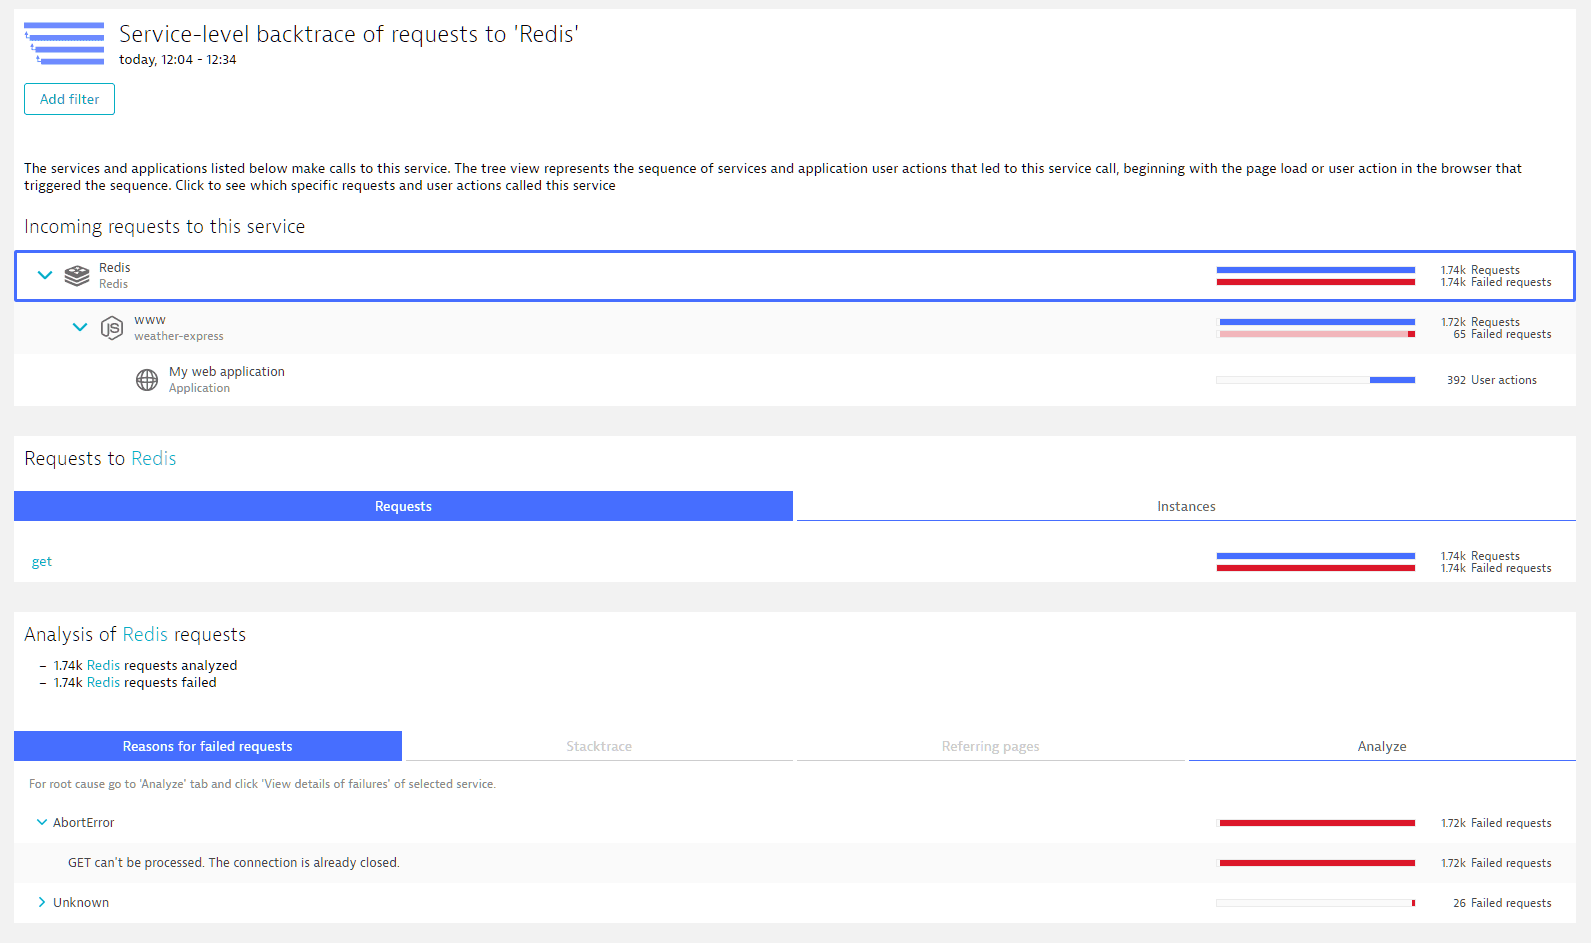Image resolution: width=1591 pixels, height=943 pixels.
Task: Open the Referring pages tab
Action: pyautogui.click(x=990, y=746)
